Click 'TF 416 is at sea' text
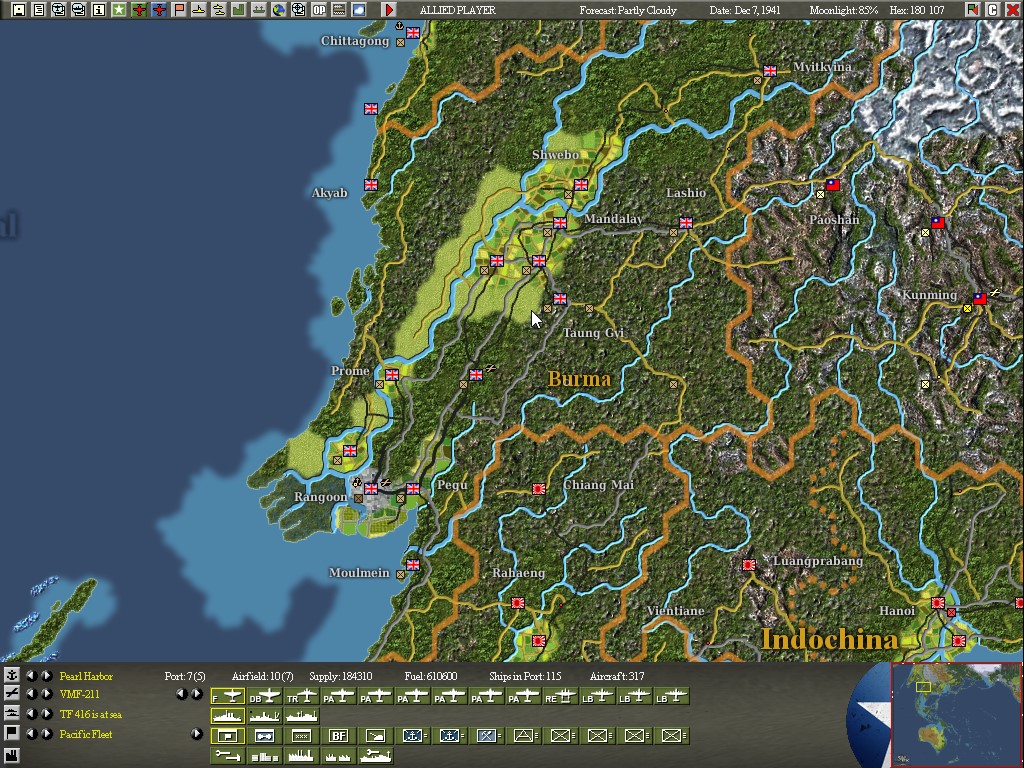The height and width of the screenshot is (768, 1024). coord(91,714)
